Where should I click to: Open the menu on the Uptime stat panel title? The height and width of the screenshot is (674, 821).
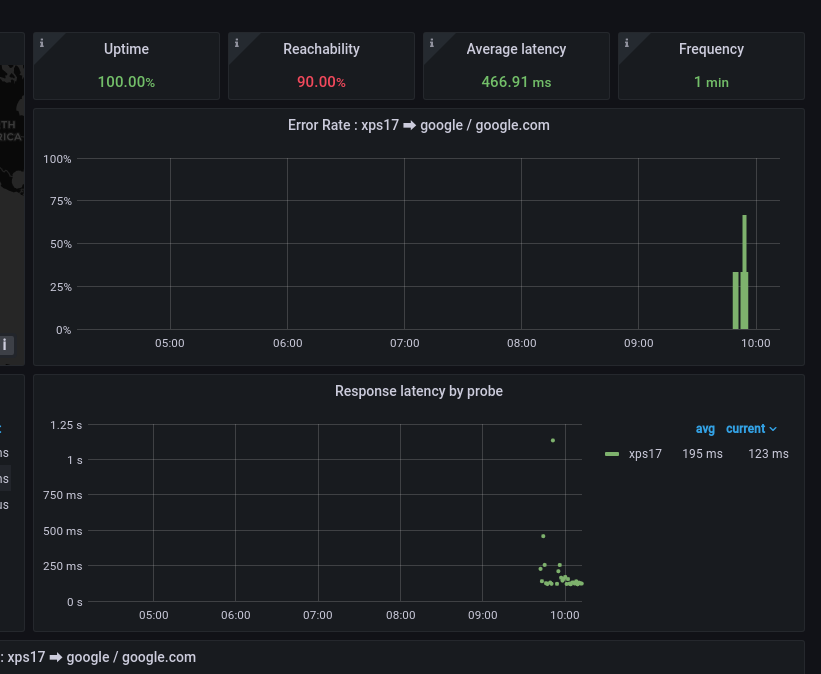pyautogui.click(x=126, y=48)
